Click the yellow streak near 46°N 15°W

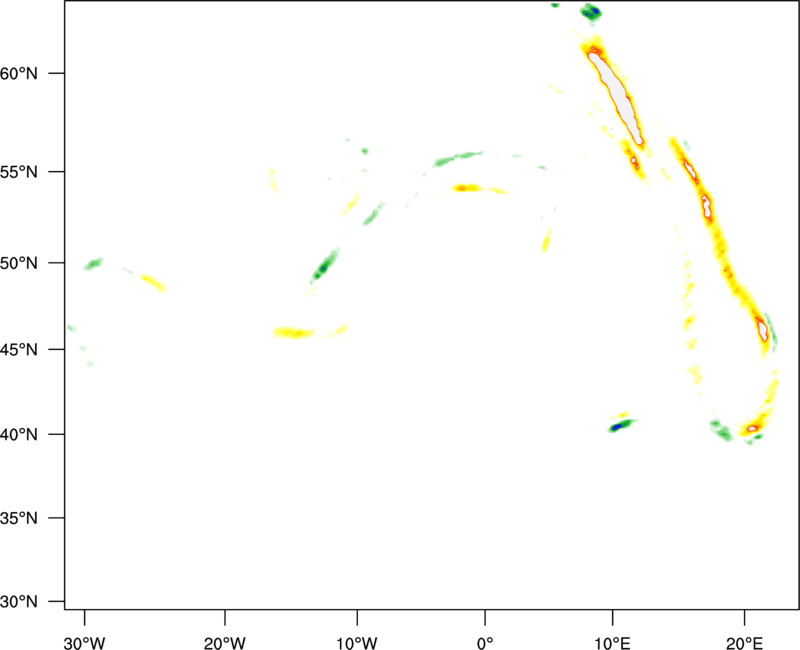pyautogui.click(x=293, y=333)
